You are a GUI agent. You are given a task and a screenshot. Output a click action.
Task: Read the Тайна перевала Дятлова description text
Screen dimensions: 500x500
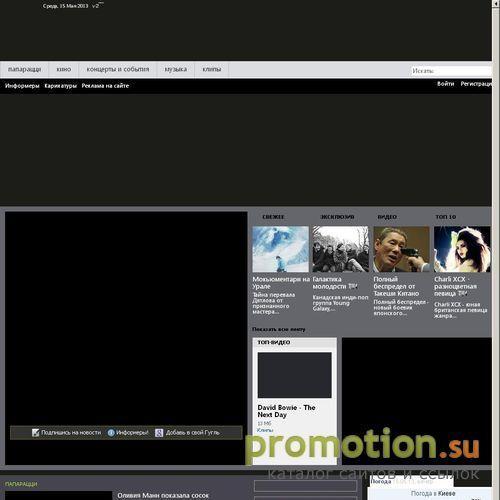(x=274, y=303)
